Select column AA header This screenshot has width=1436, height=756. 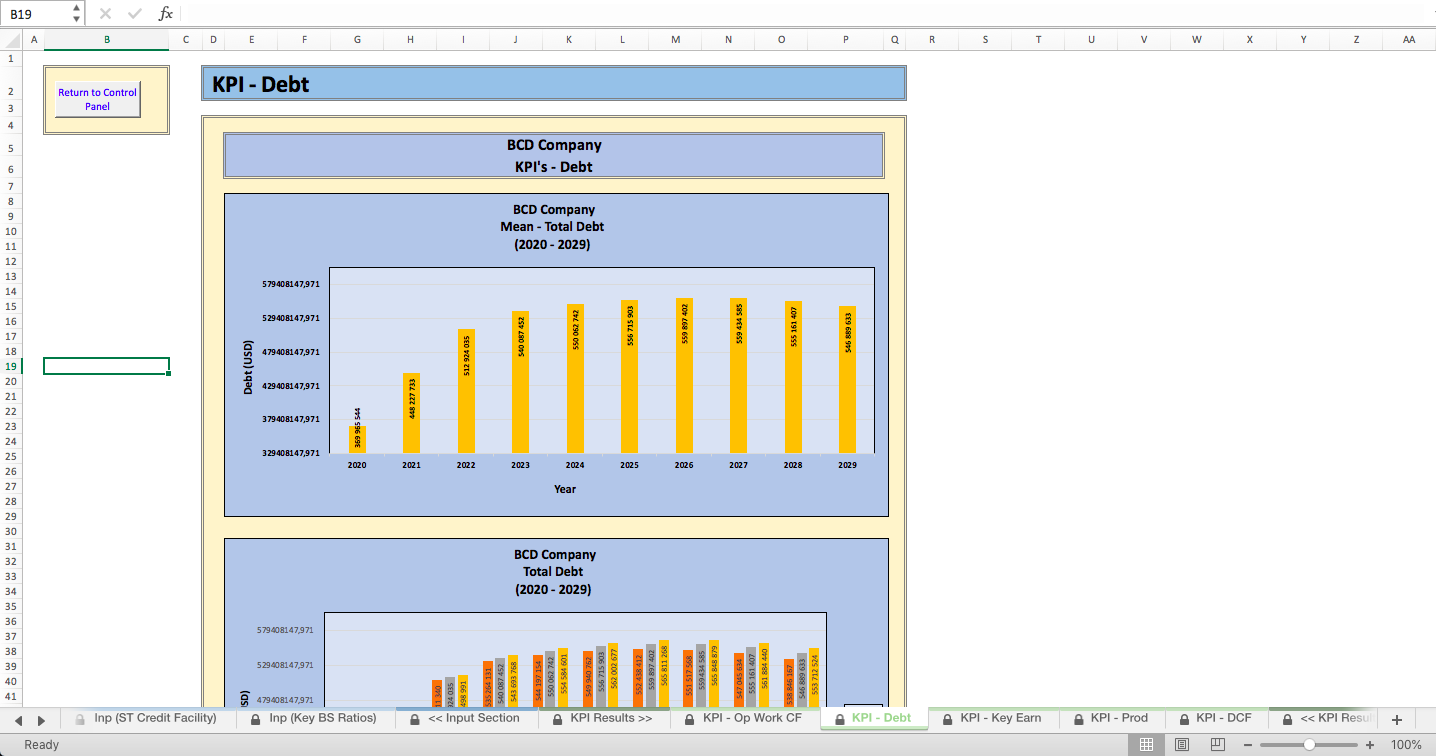coord(1409,39)
